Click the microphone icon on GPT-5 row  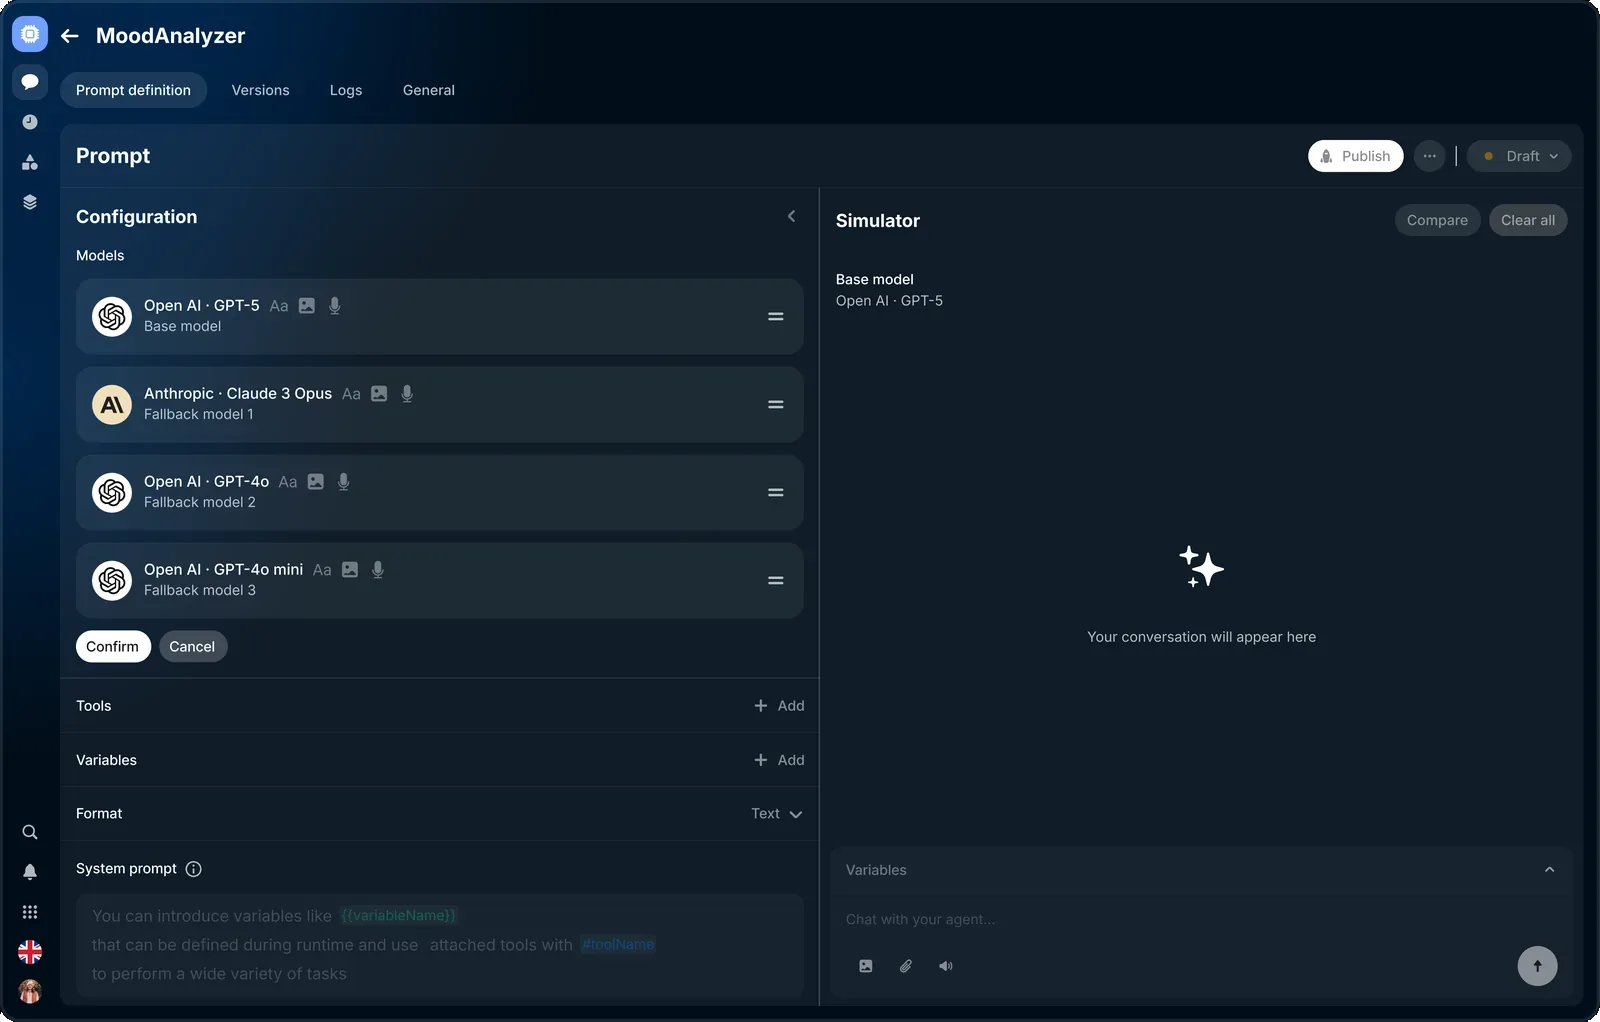(x=335, y=306)
